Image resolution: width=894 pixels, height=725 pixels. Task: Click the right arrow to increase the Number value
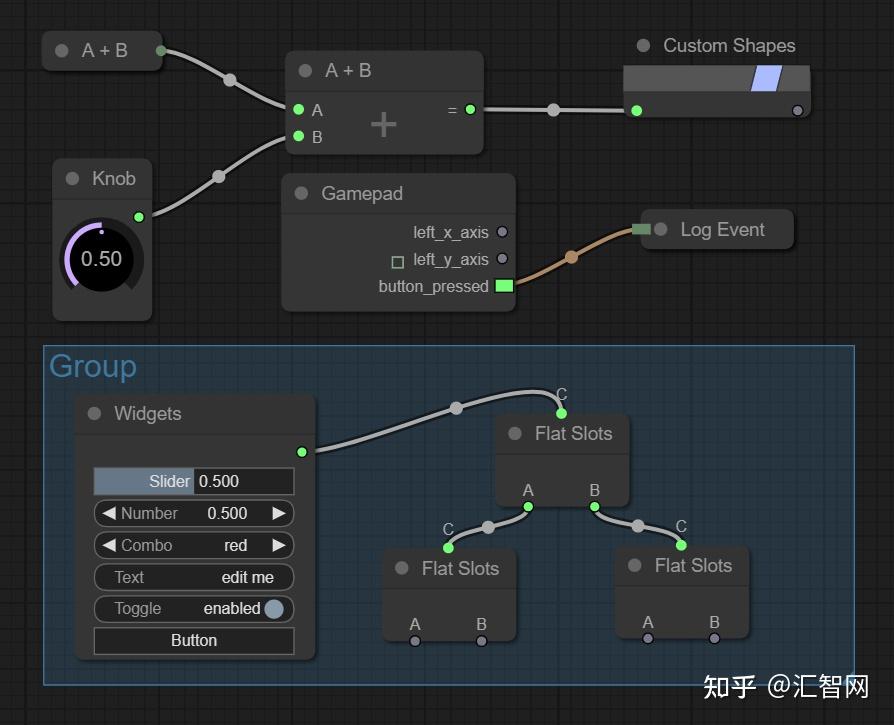281,513
